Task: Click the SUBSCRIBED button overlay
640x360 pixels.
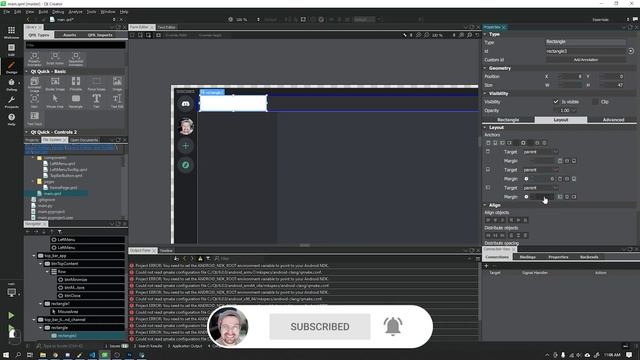Action: pos(320,327)
